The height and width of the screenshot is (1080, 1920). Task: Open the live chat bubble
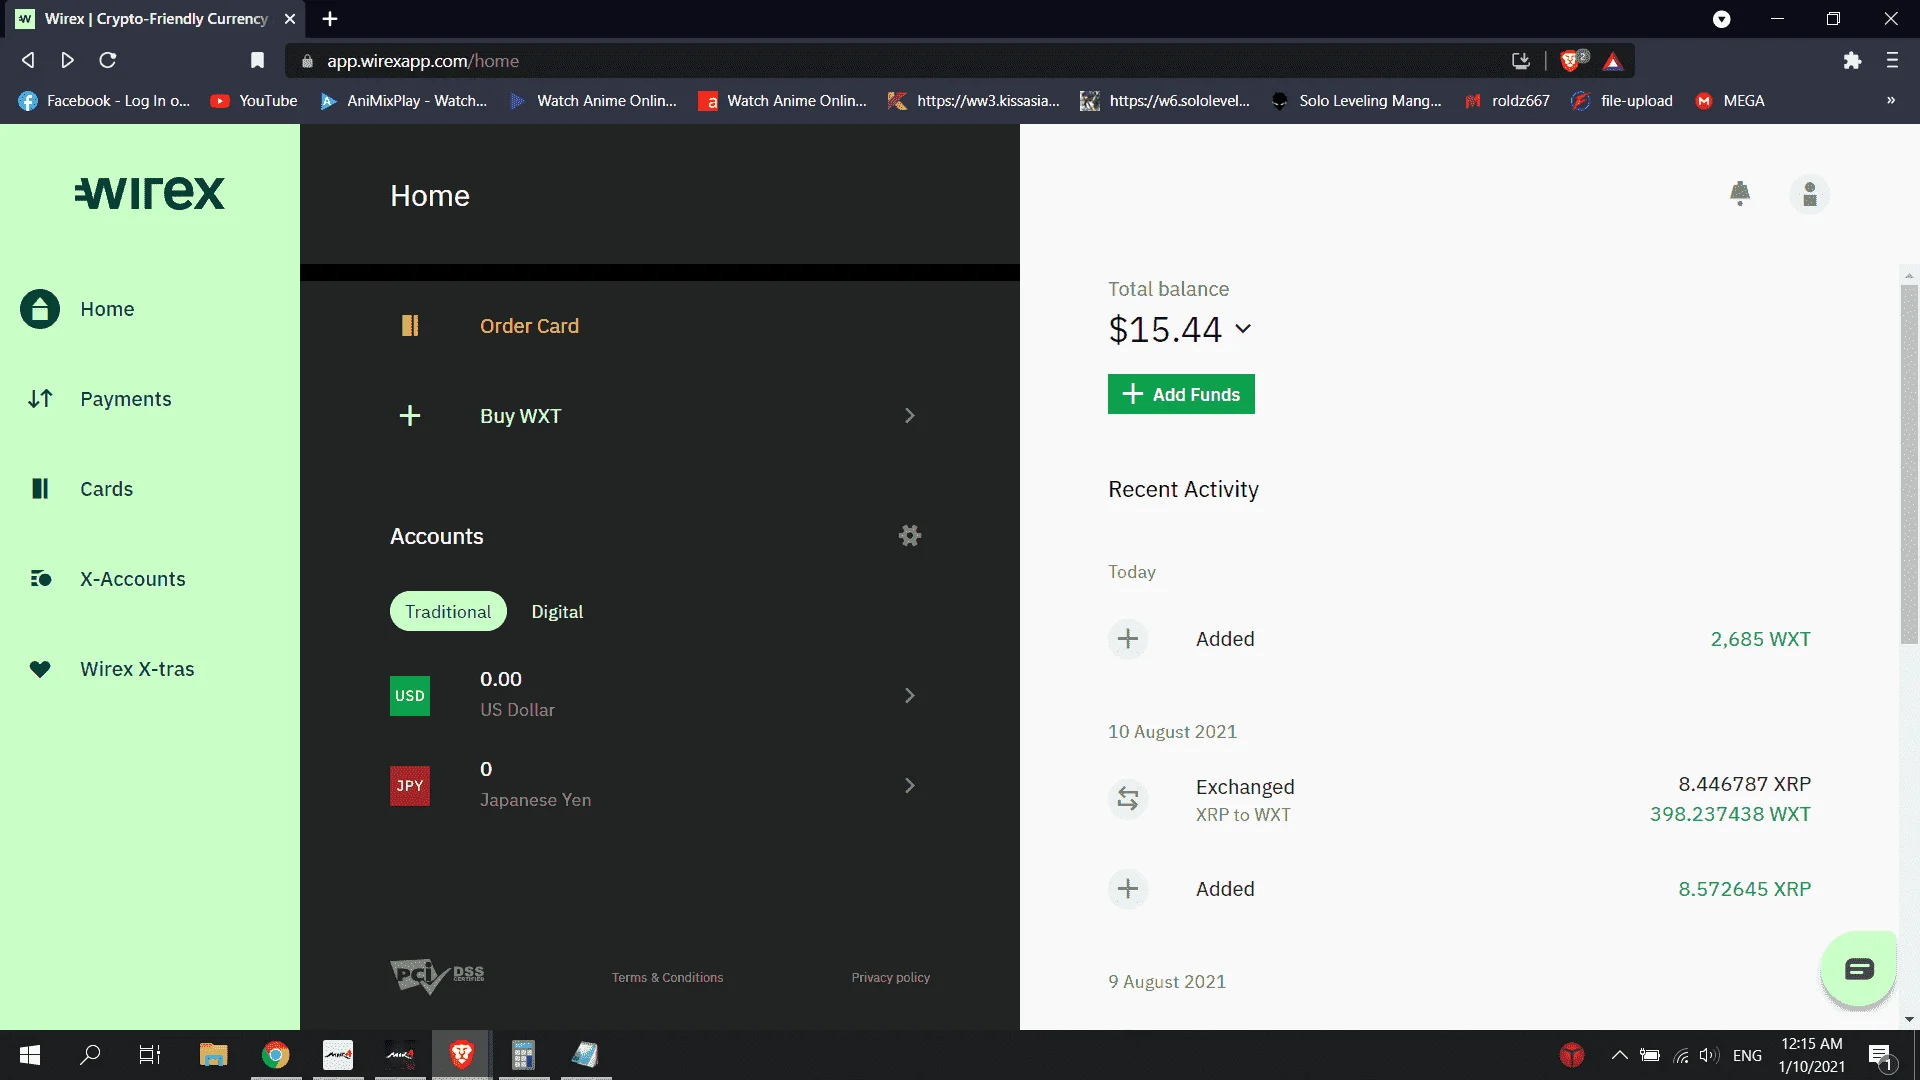pyautogui.click(x=1859, y=969)
